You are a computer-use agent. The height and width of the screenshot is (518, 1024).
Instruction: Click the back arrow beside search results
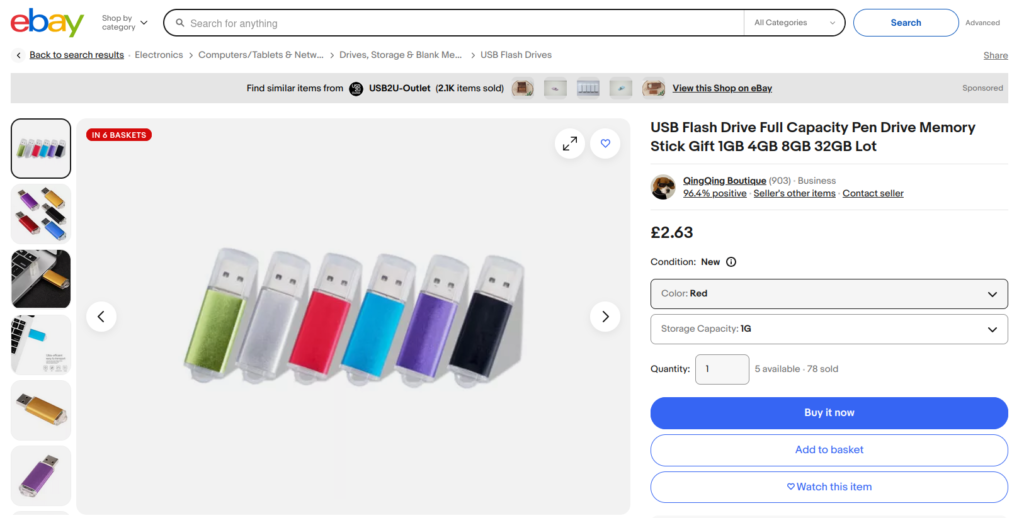point(18,55)
